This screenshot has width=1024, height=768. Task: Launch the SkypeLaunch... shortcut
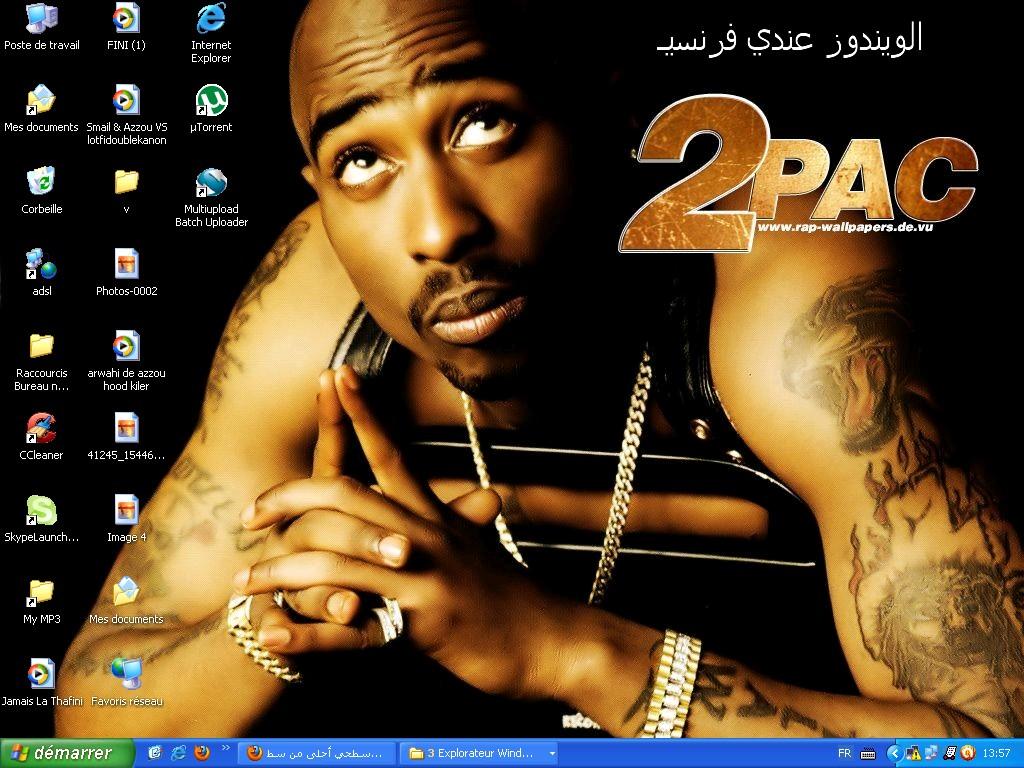click(x=42, y=519)
